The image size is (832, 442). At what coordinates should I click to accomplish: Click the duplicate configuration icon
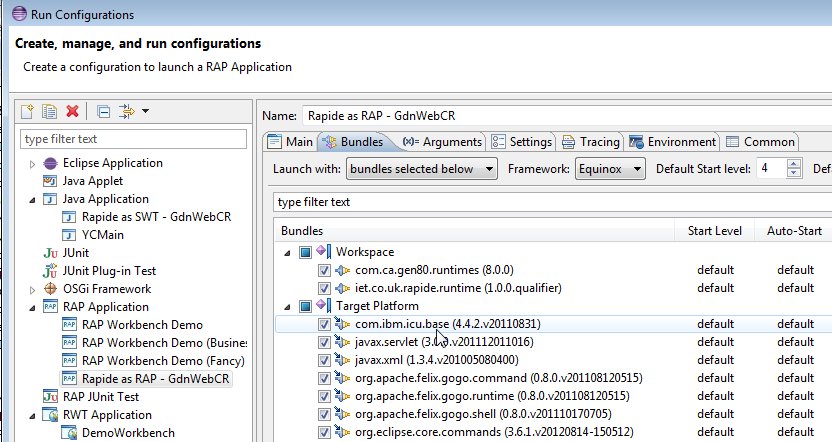(50, 111)
